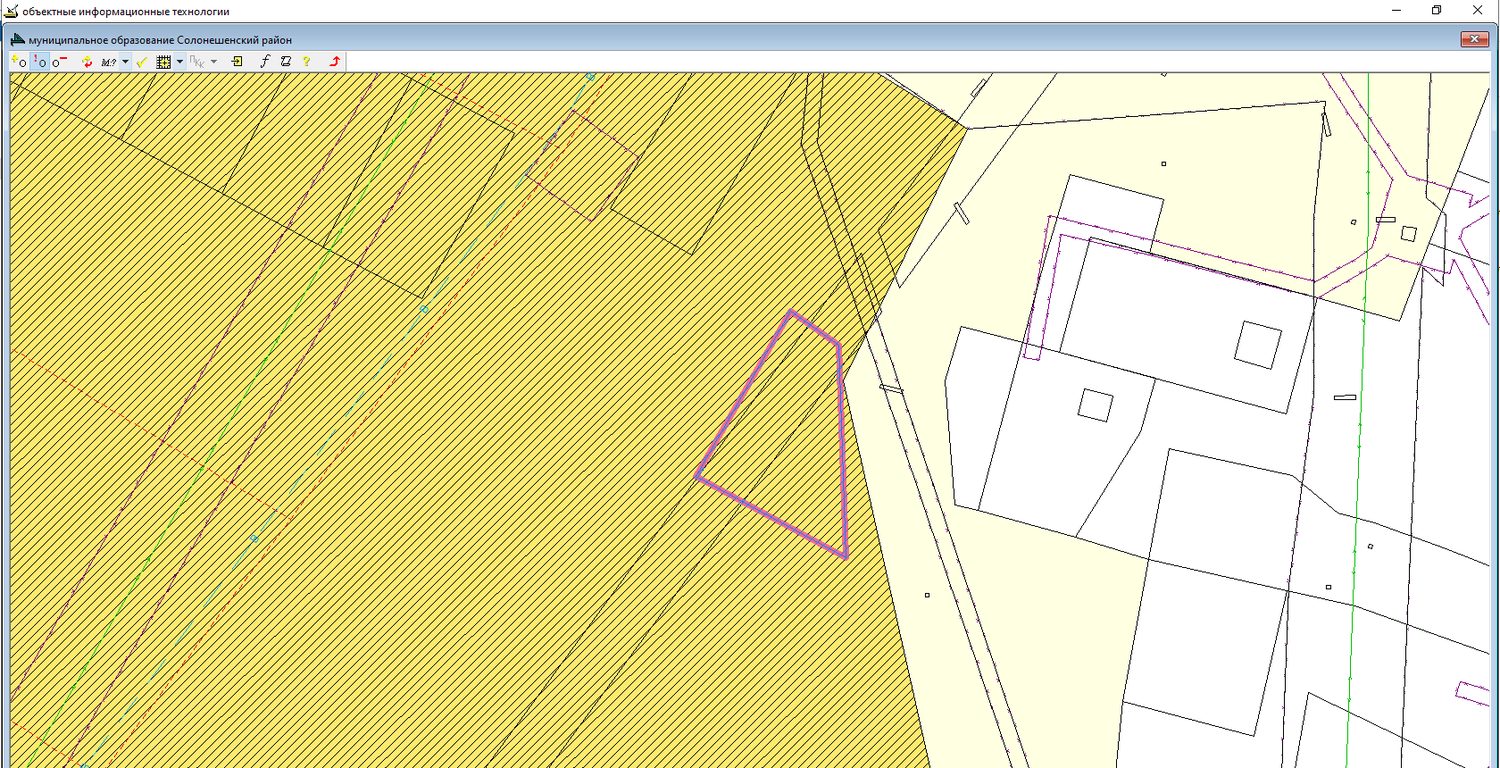Restore down the main application window
Image resolution: width=1500 pixels, height=768 pixels.
pyautogui.click(x=1437, y=10)
